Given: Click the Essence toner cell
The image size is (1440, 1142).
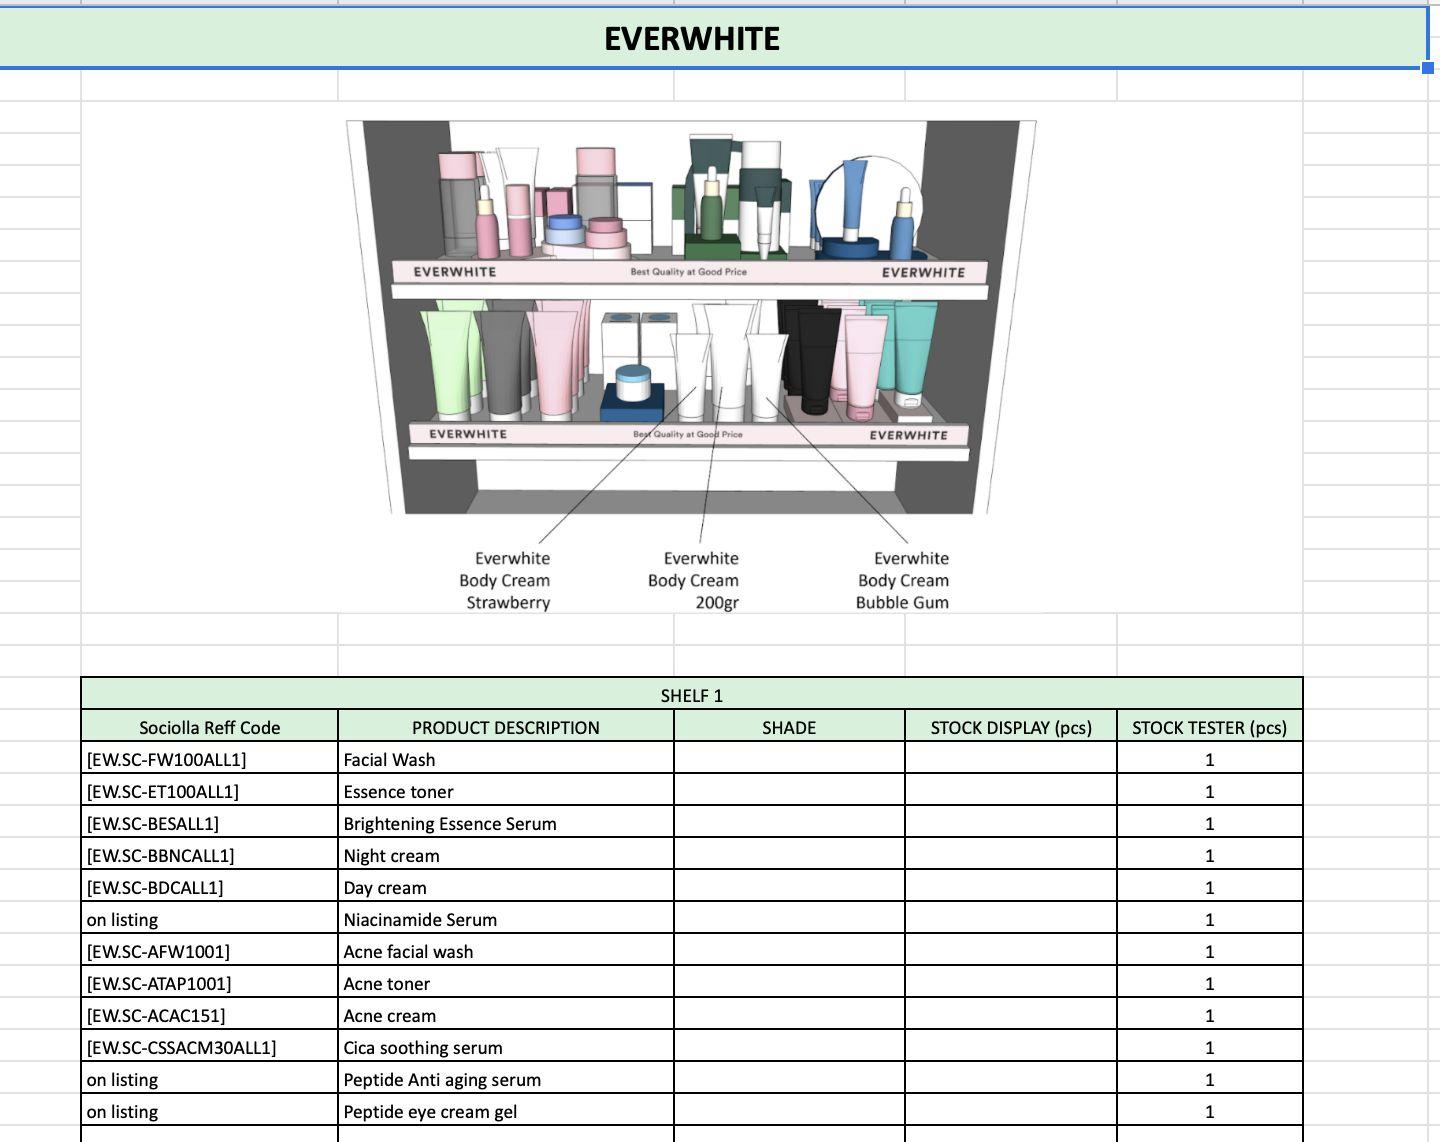Looking at the screenshot, I should pos(506,791).
